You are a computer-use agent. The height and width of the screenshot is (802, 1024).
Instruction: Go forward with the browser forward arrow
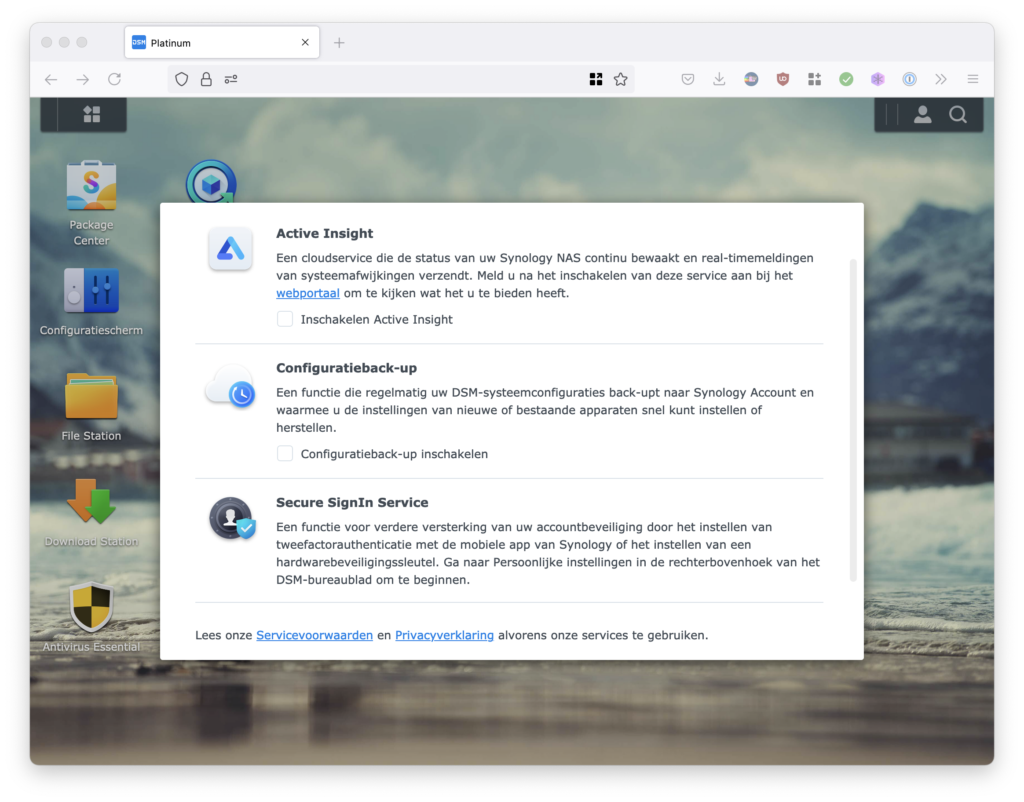82,80
